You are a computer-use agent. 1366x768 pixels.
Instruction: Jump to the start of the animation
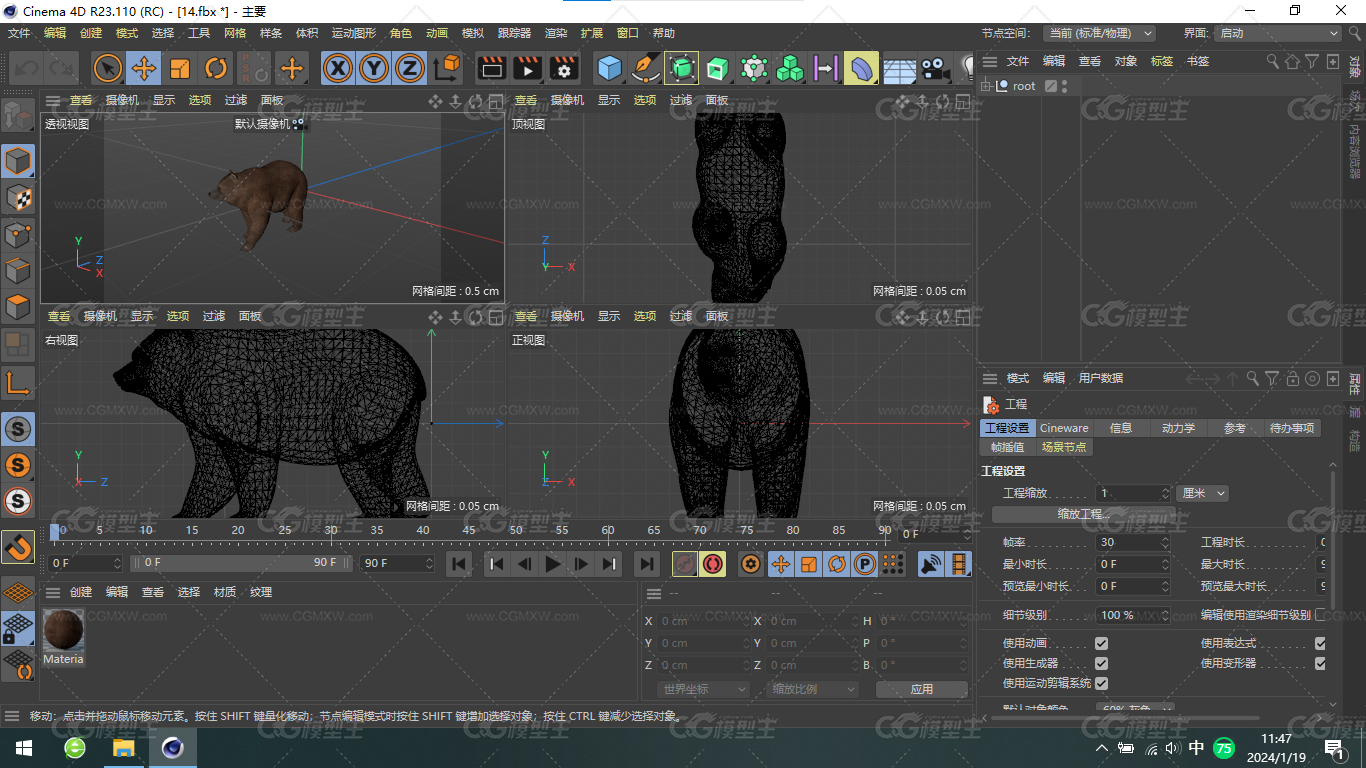click(x=458, y=564)
